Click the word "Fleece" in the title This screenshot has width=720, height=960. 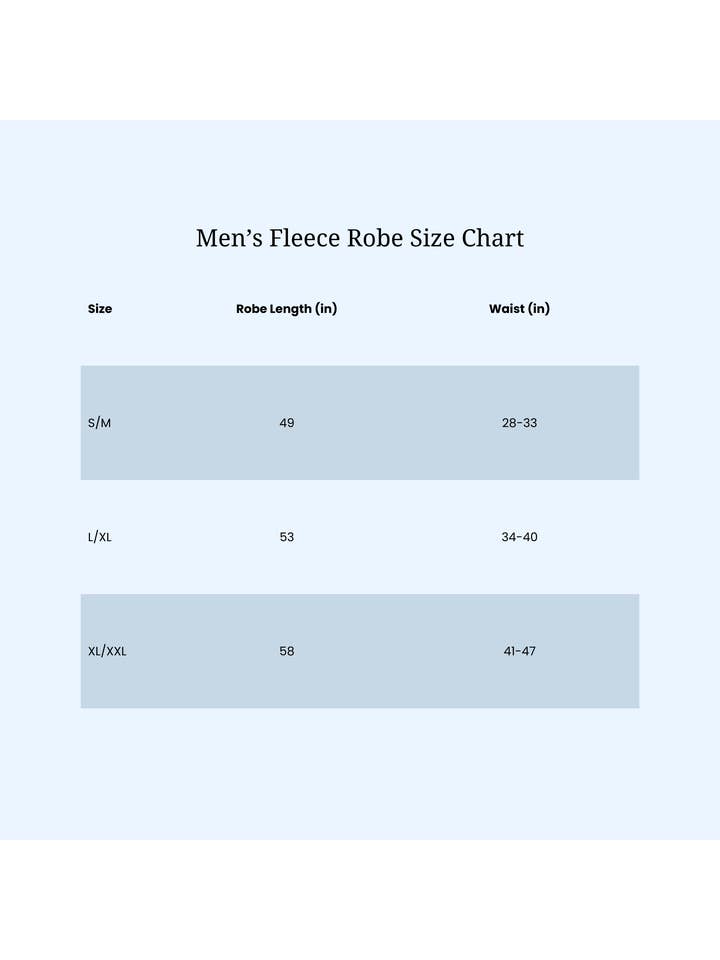[305, 238]
